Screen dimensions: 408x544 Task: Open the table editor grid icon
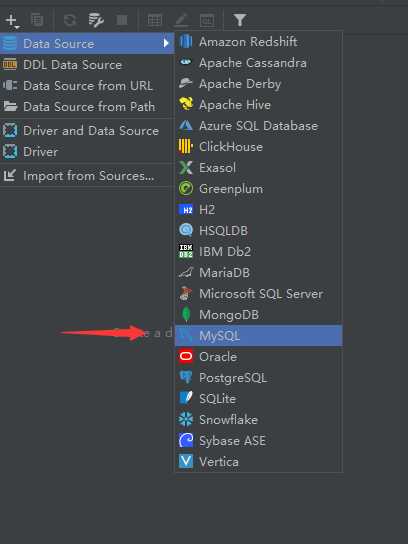[154, 20]
